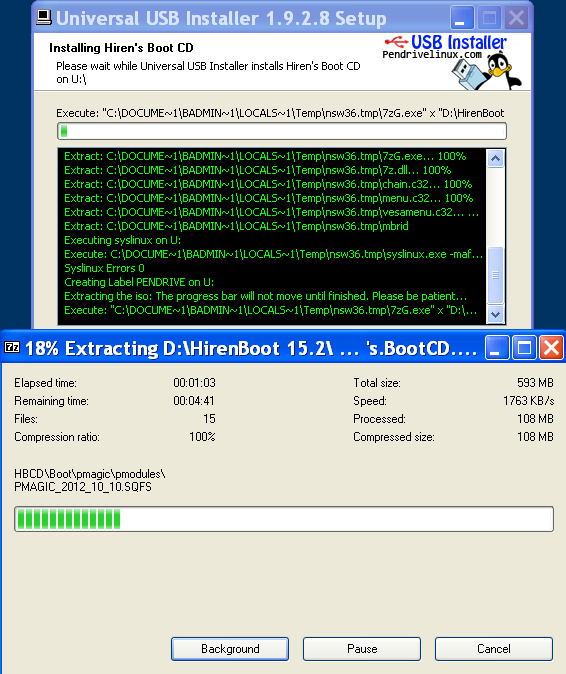Minimize the 7-Zip extracting window
The image size is (566, 674).
coord(497,347)
